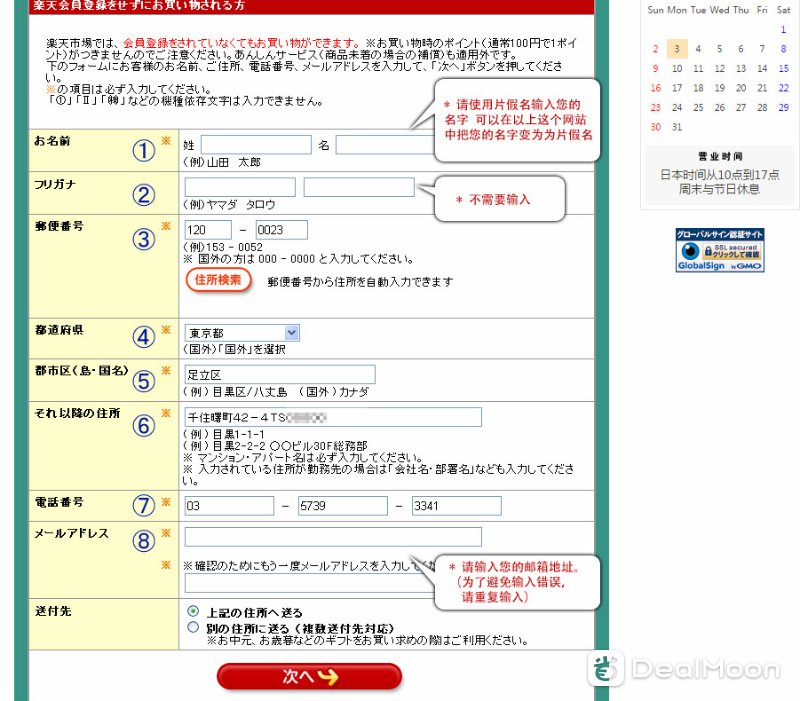
Task: Click the GlobalSign SSL secured seal
Action: point(719,250)
